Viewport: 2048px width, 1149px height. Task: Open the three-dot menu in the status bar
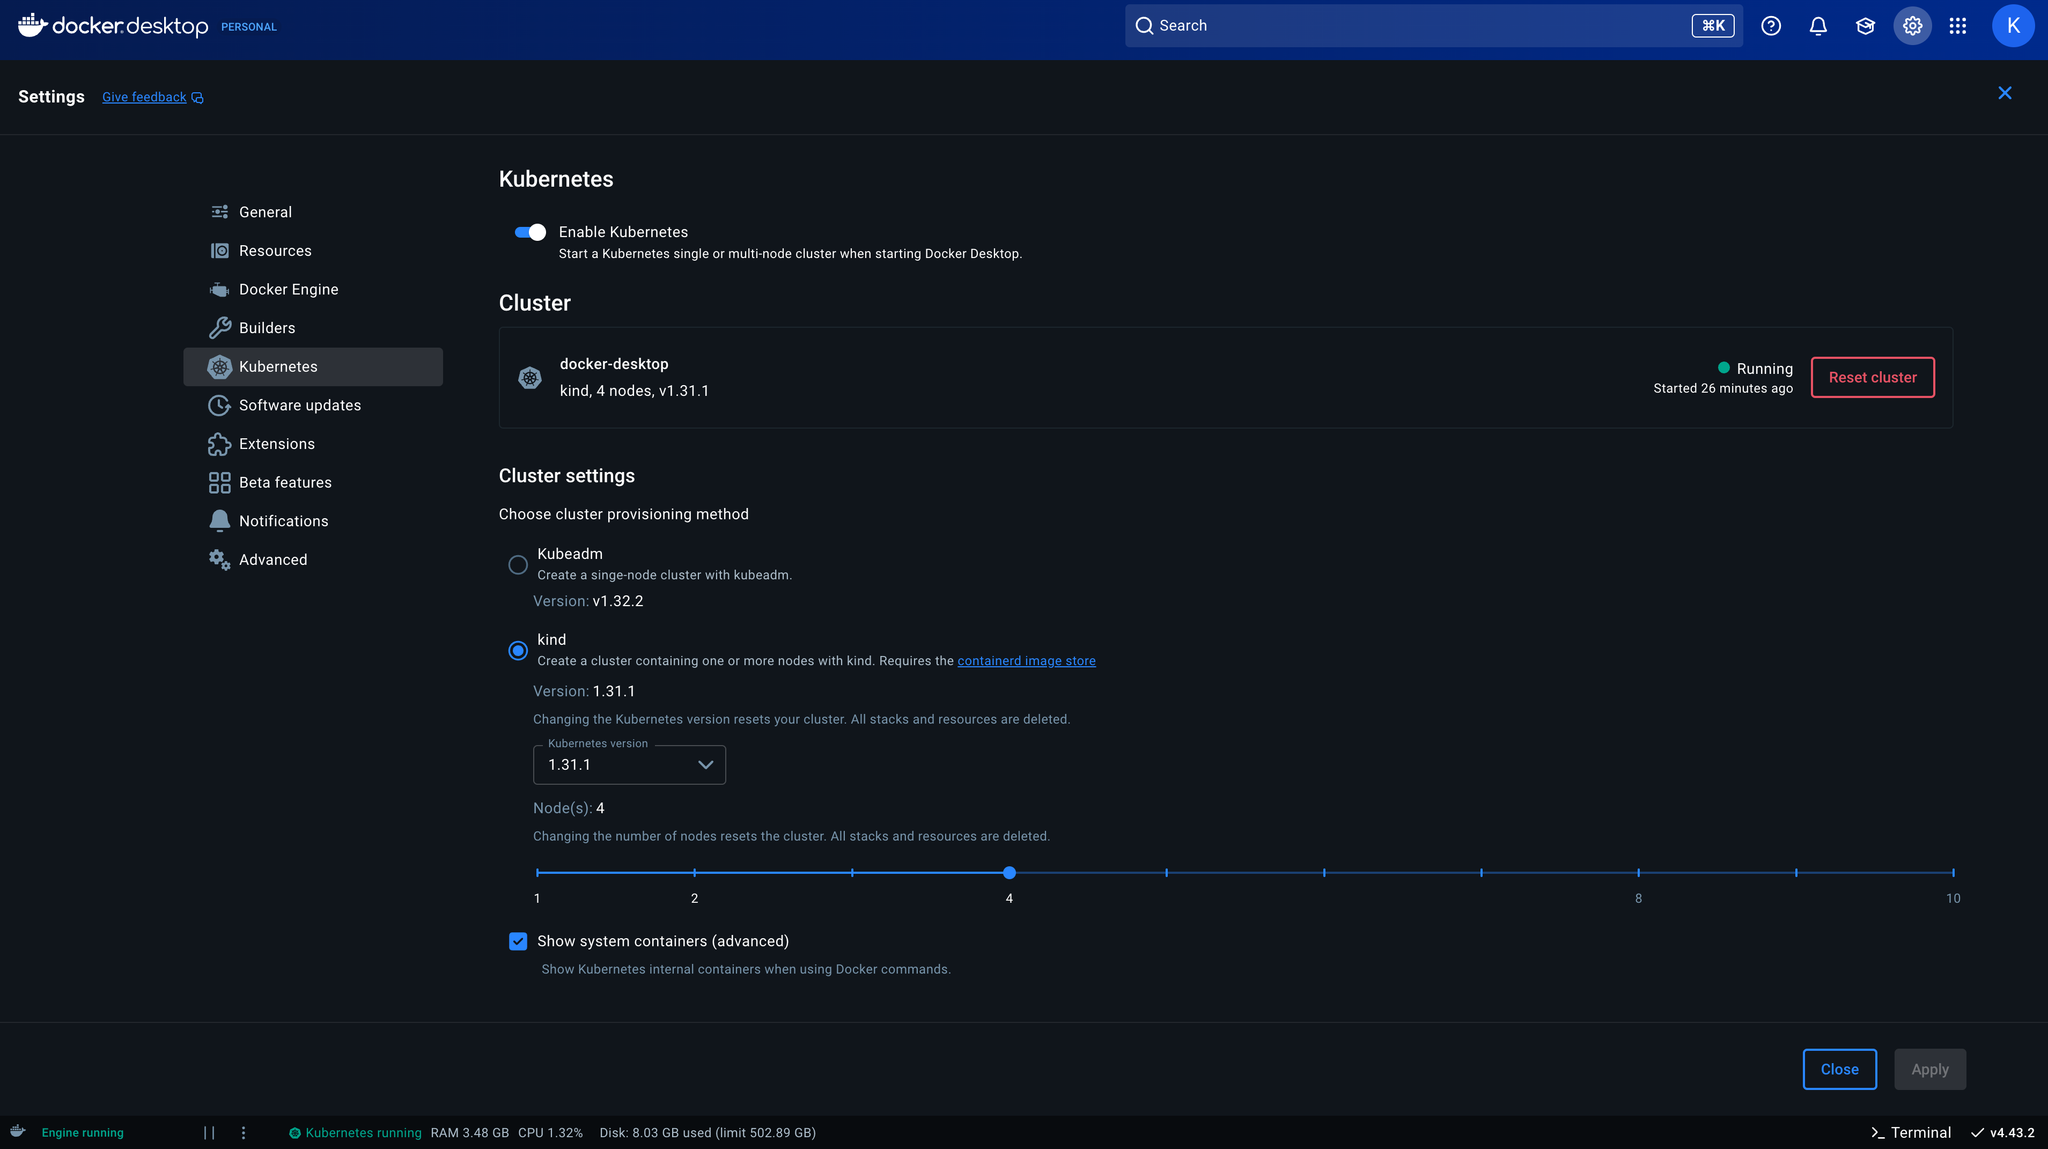coord(243,1133)
